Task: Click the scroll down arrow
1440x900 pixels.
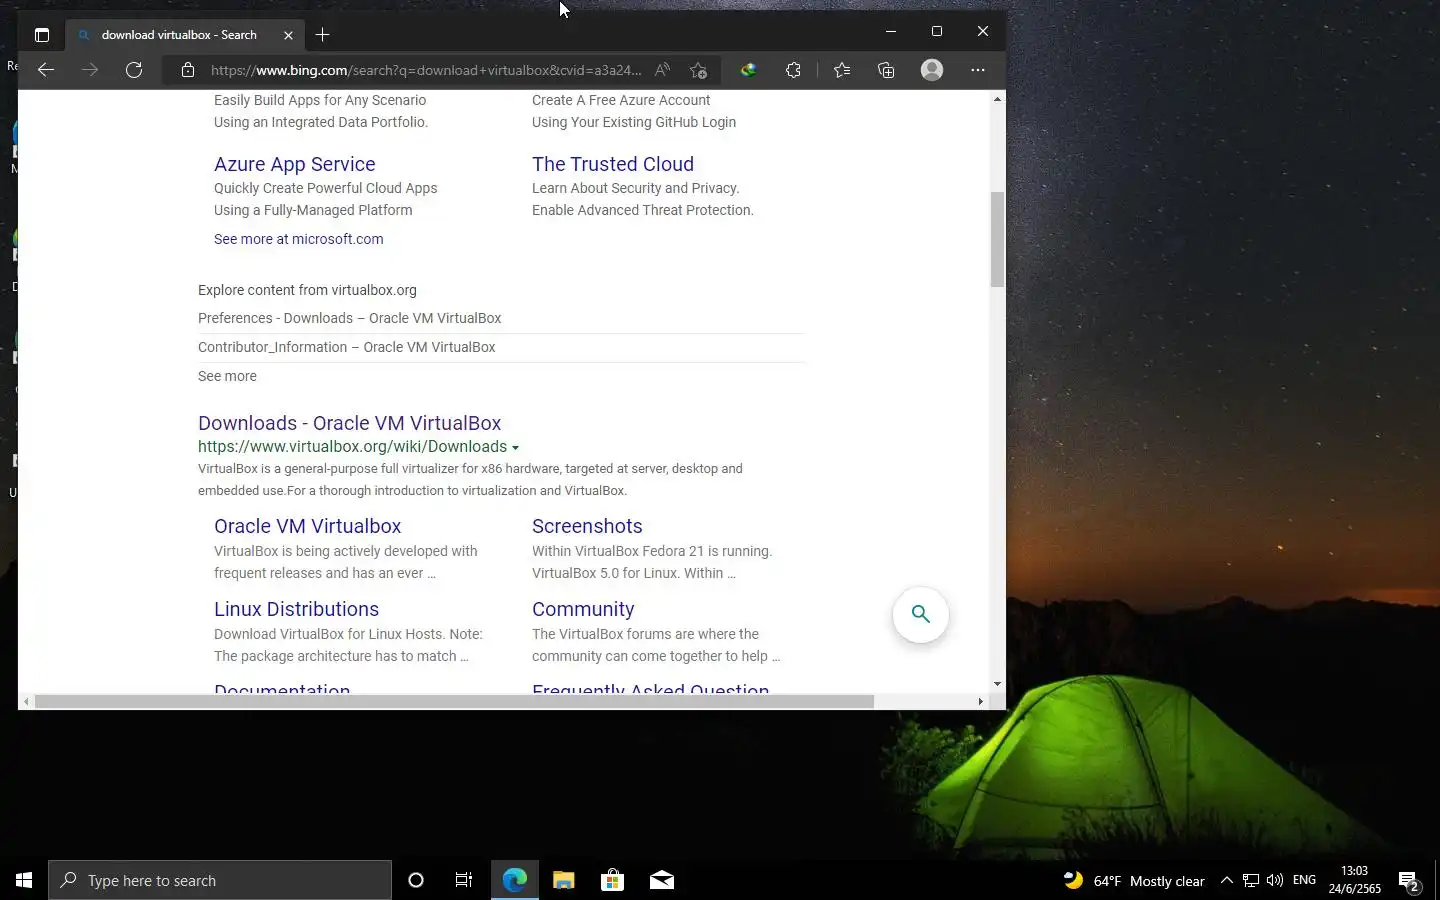Action: tap(997, 684)
